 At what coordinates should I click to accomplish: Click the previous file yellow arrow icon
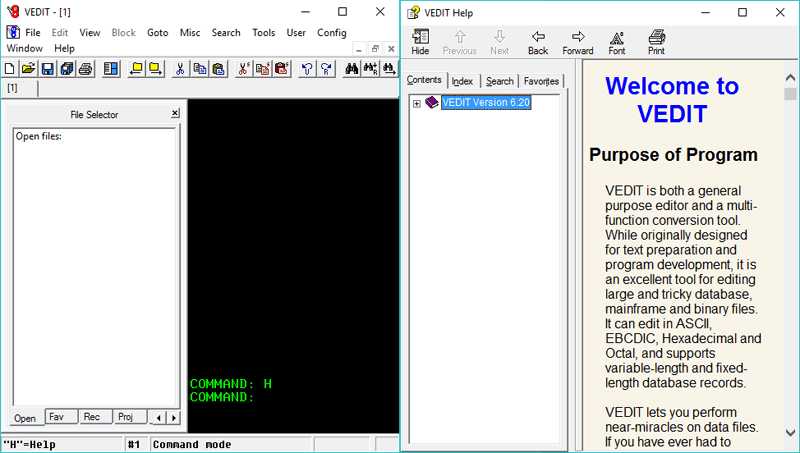pyautogui.click(x=136, y=68)
